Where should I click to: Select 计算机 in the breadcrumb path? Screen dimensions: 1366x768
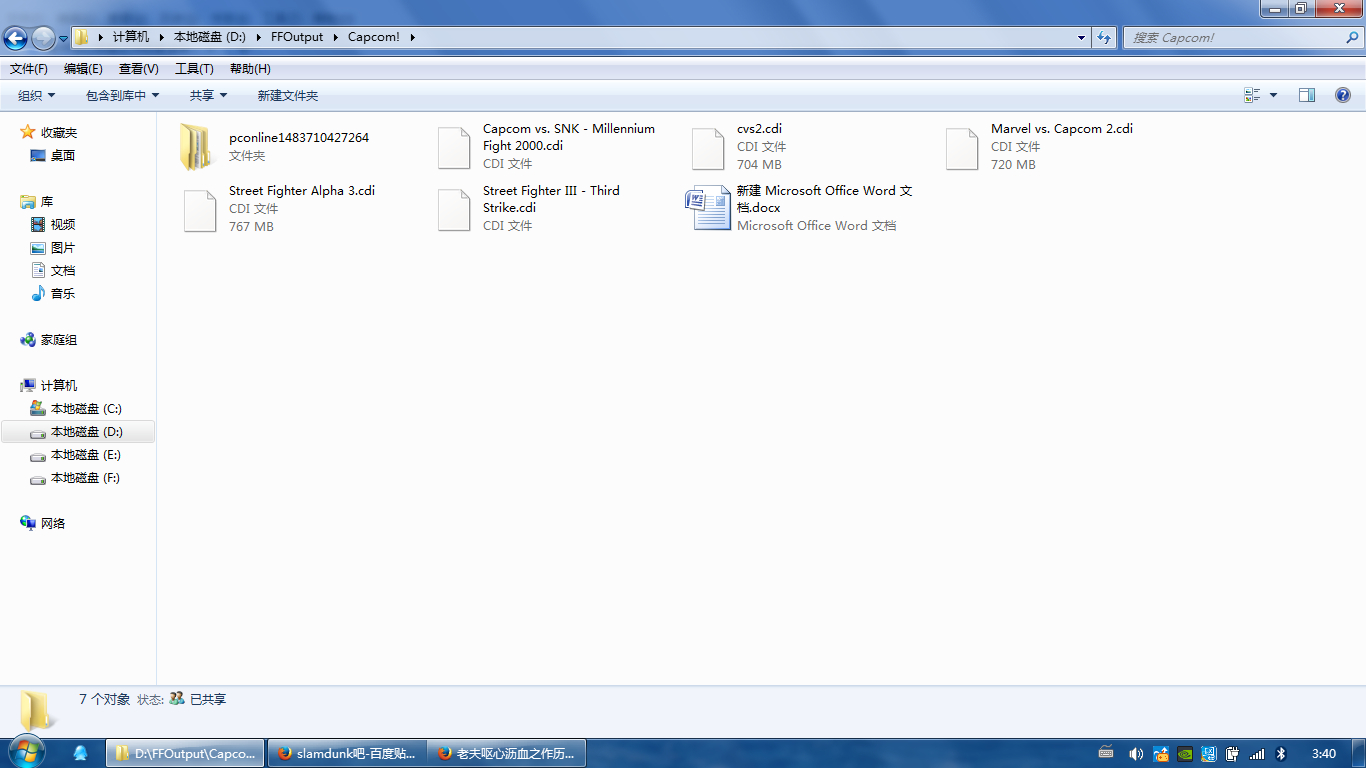pos(131,37)
